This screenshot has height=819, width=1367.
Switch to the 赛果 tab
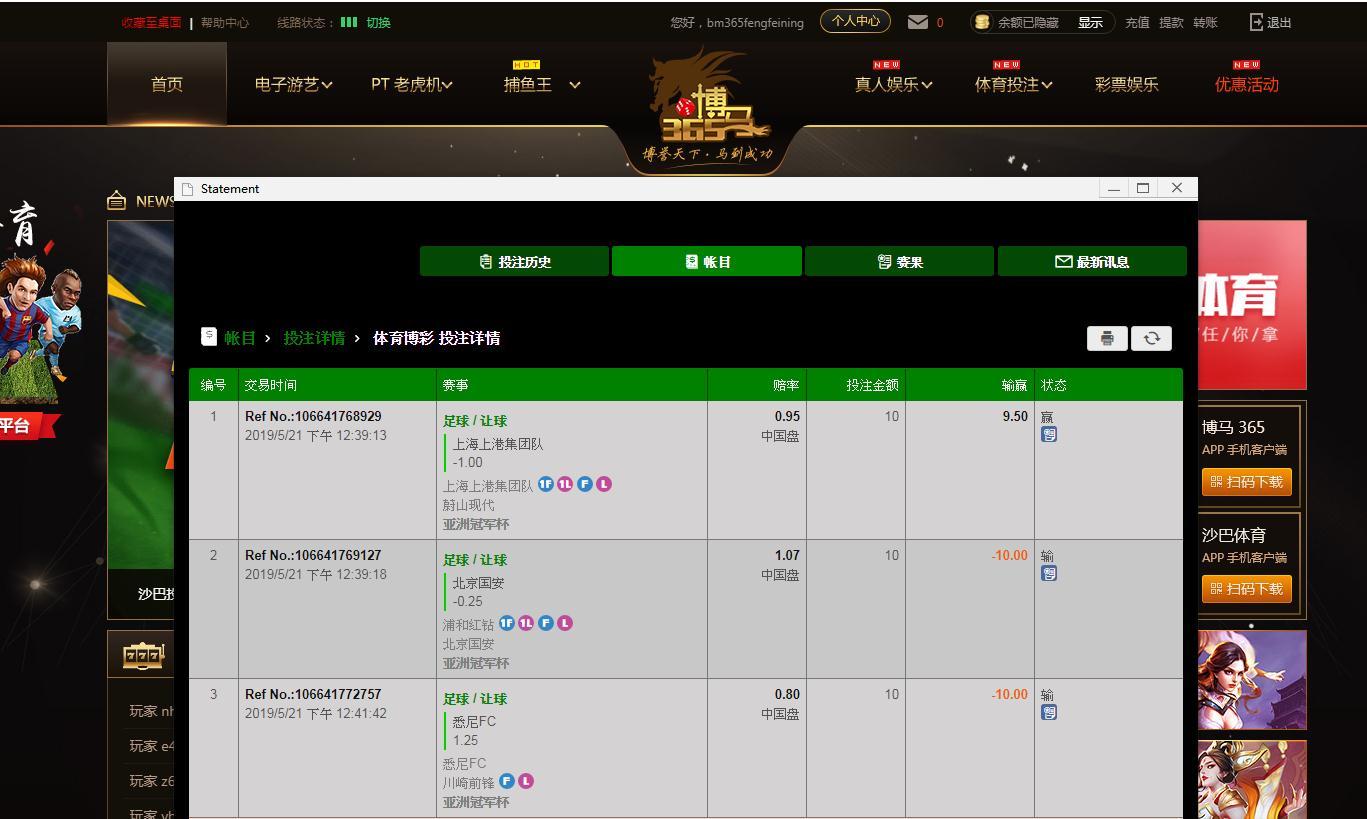coord(900,261)
